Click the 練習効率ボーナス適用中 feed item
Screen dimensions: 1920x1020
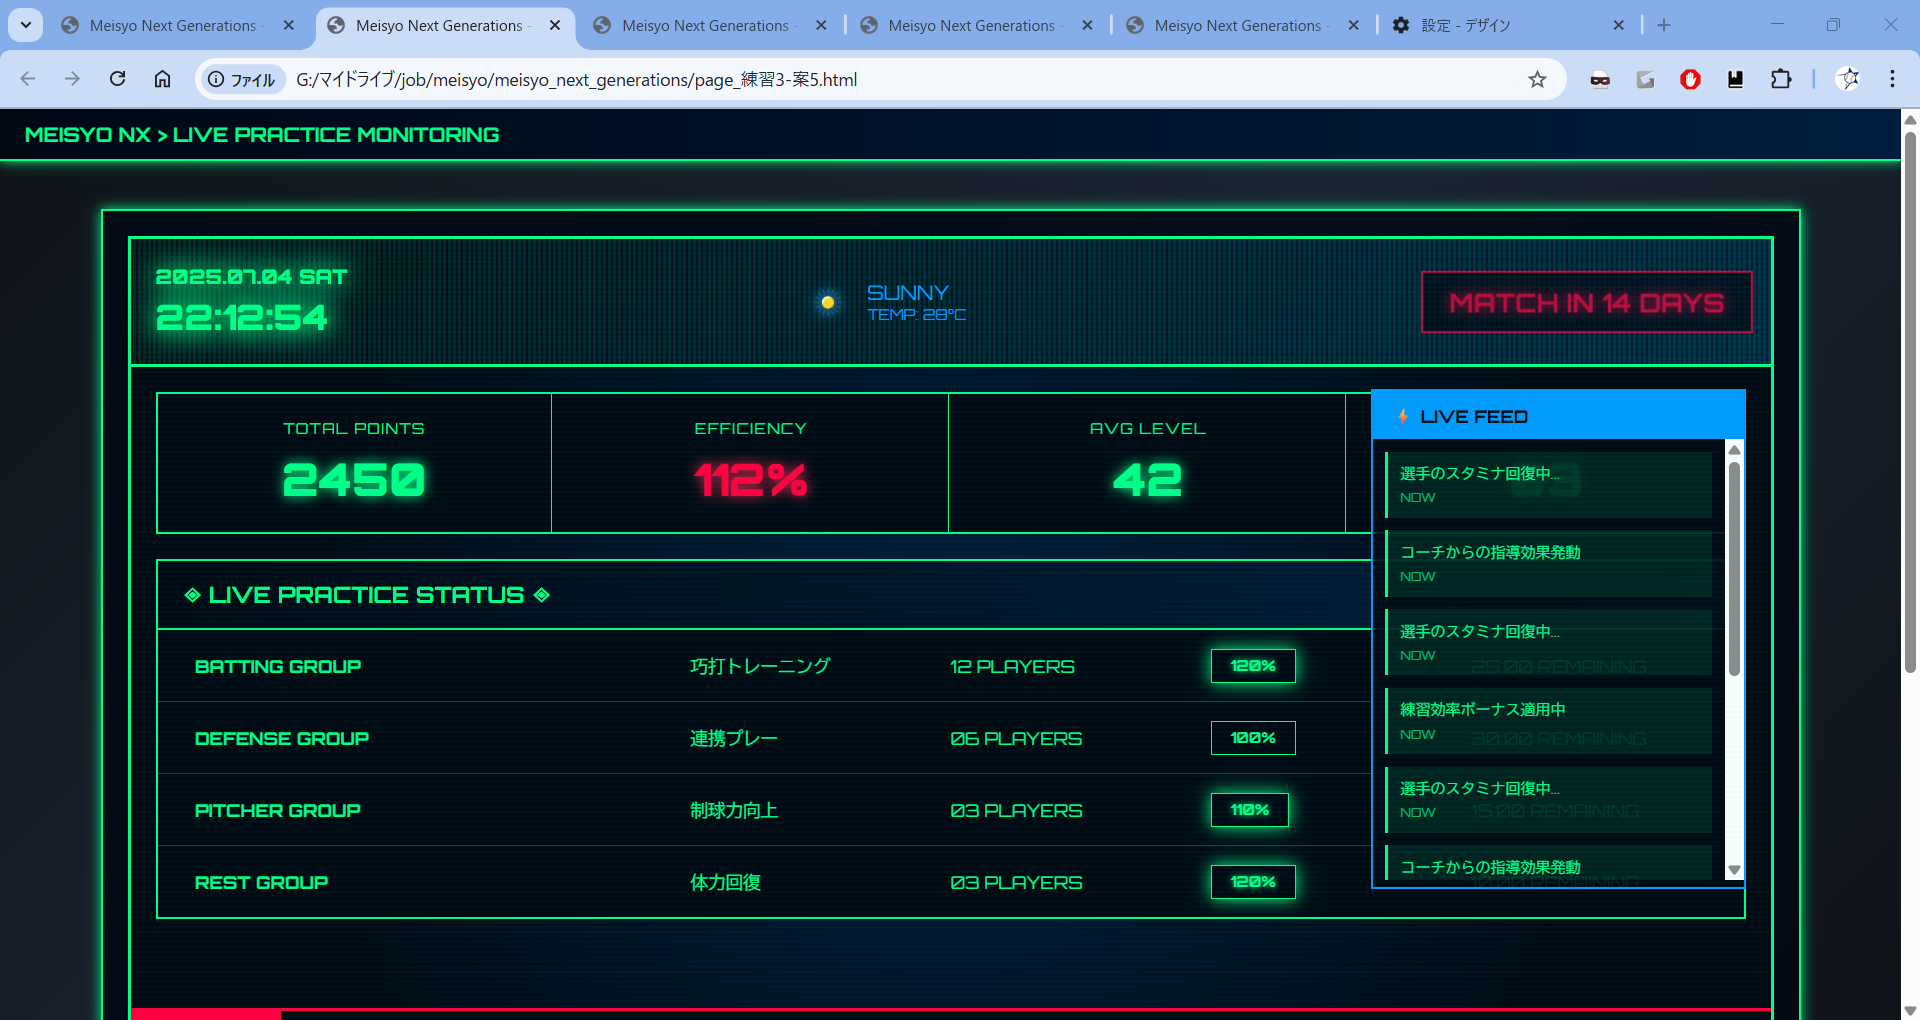(x=1548, y=720)
